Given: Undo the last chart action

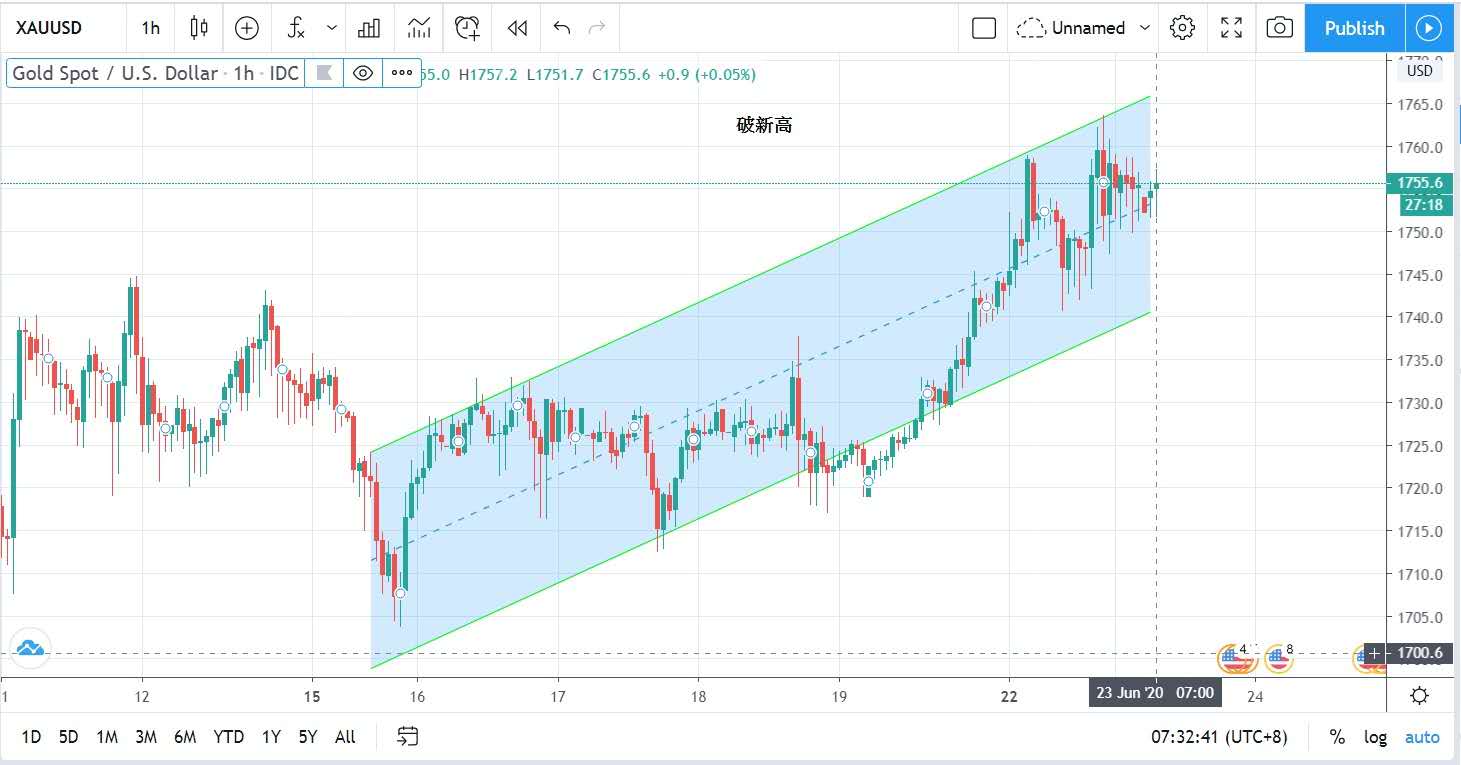Looking at the screenshot, I should (x=562, y=28).
